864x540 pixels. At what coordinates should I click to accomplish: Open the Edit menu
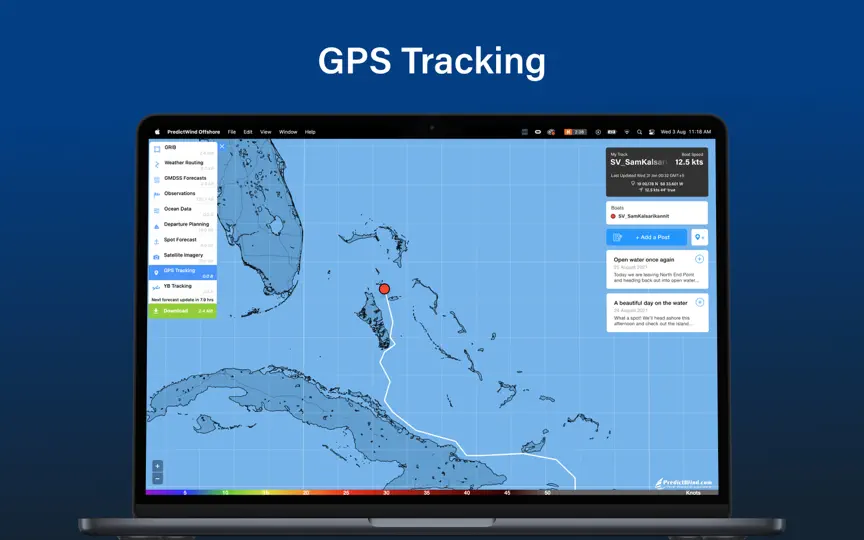pos(248,132)
